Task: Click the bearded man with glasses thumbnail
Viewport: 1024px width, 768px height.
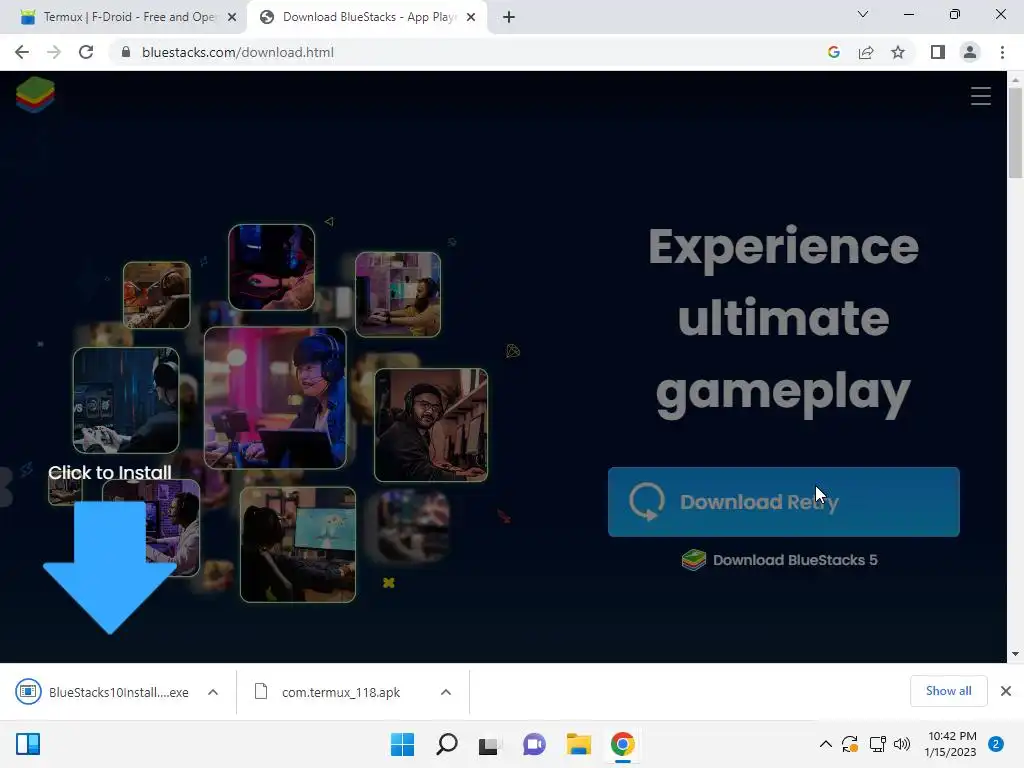Action: [x=431, y=425]
